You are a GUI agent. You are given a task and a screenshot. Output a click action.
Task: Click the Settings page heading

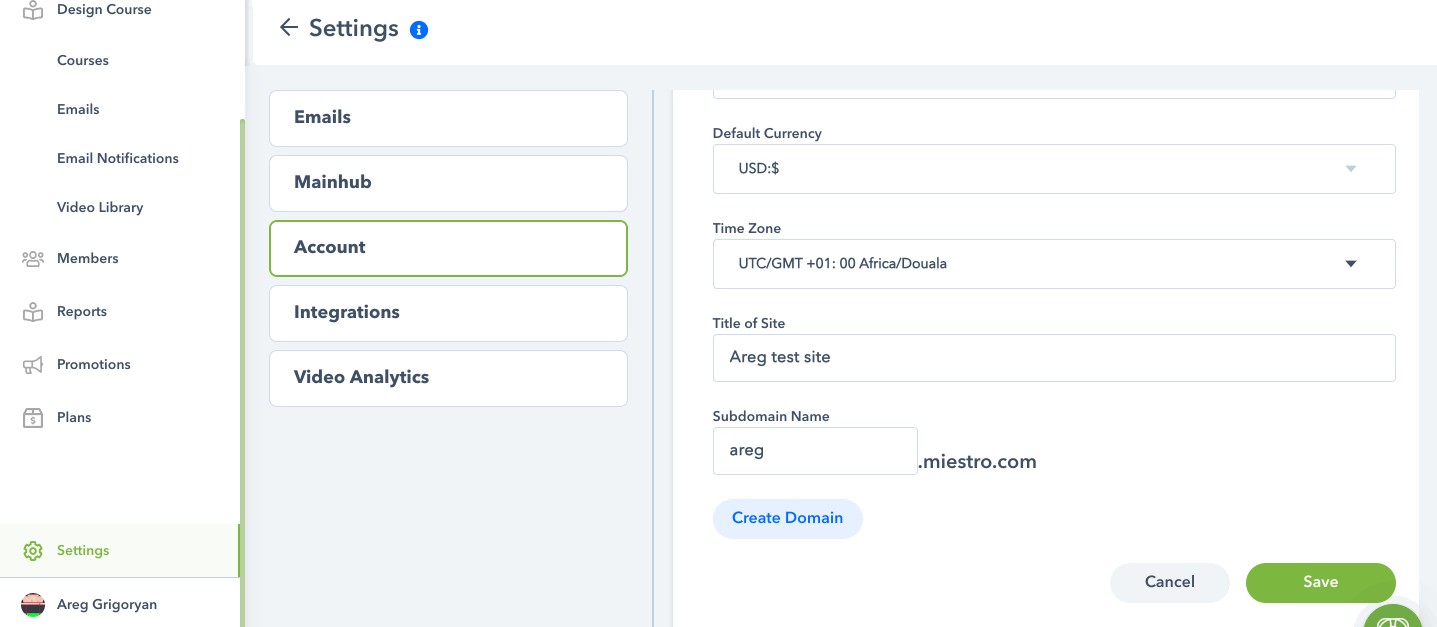click(354, 29)
